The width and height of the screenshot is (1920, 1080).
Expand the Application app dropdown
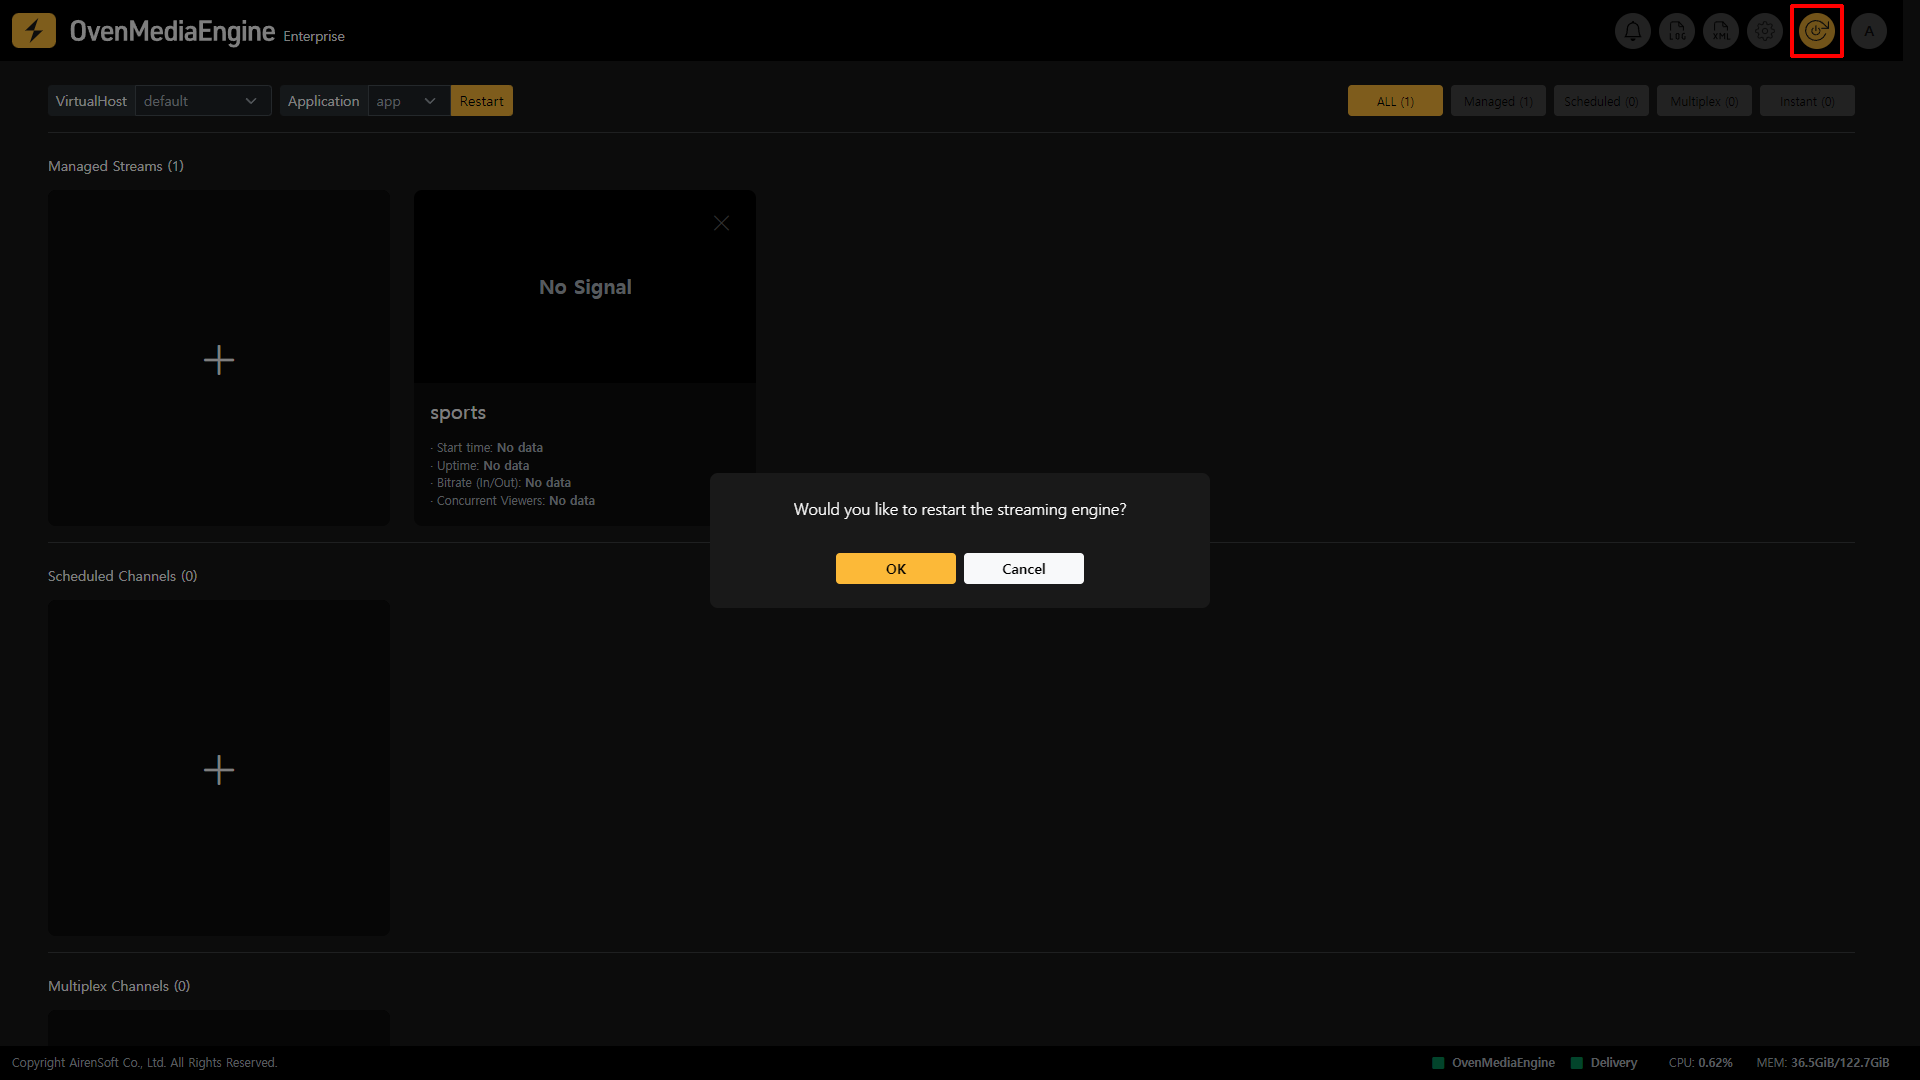pos(408,101)
